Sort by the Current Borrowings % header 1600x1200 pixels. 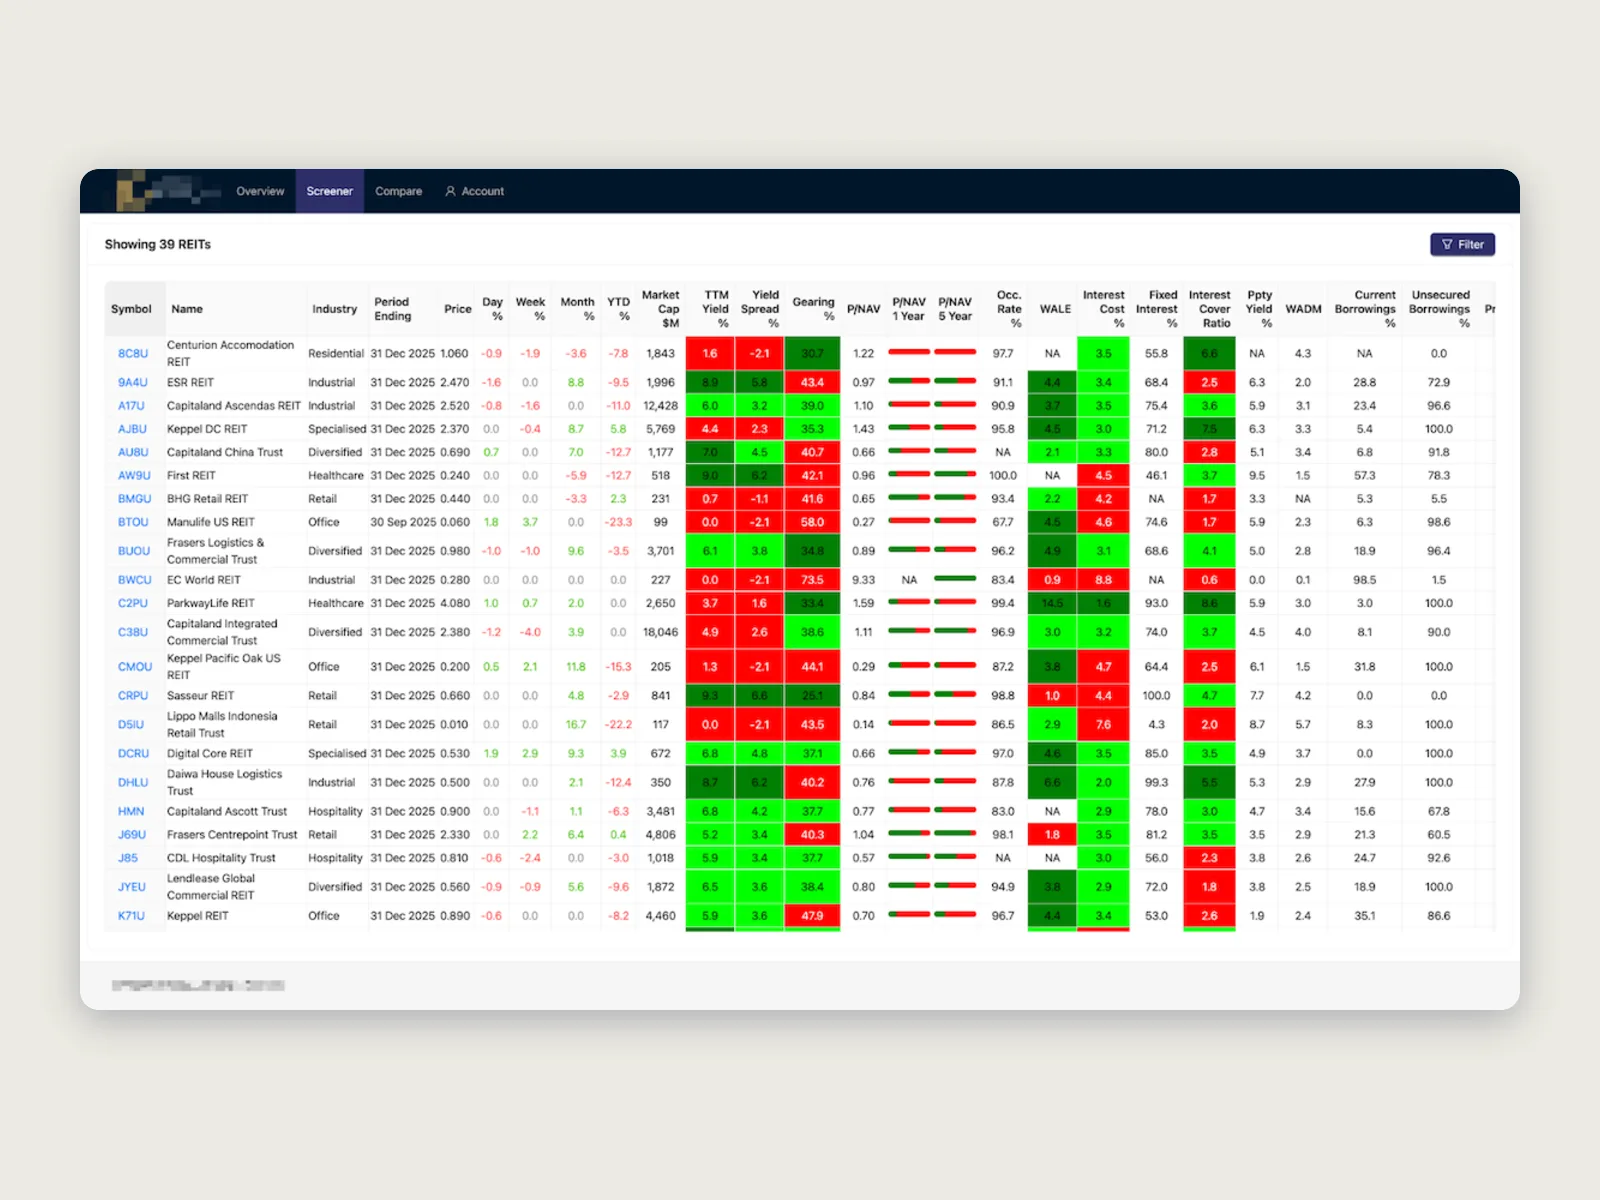tap(1365, 309)
